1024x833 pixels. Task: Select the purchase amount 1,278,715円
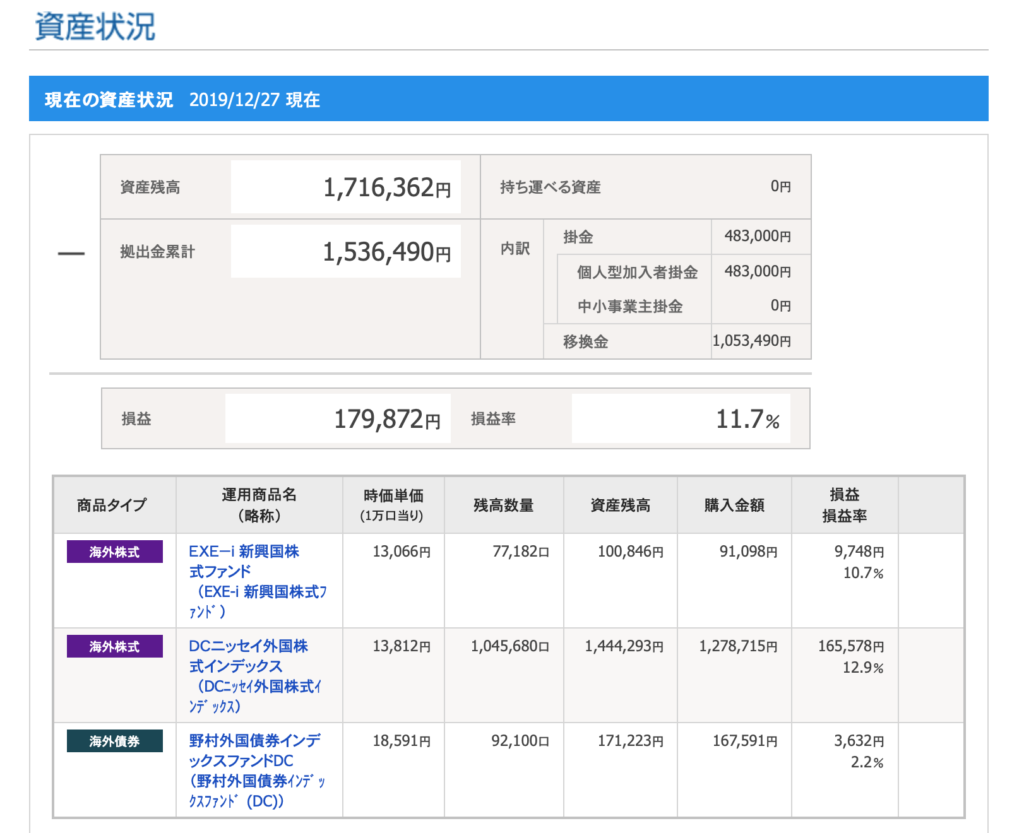739,647
